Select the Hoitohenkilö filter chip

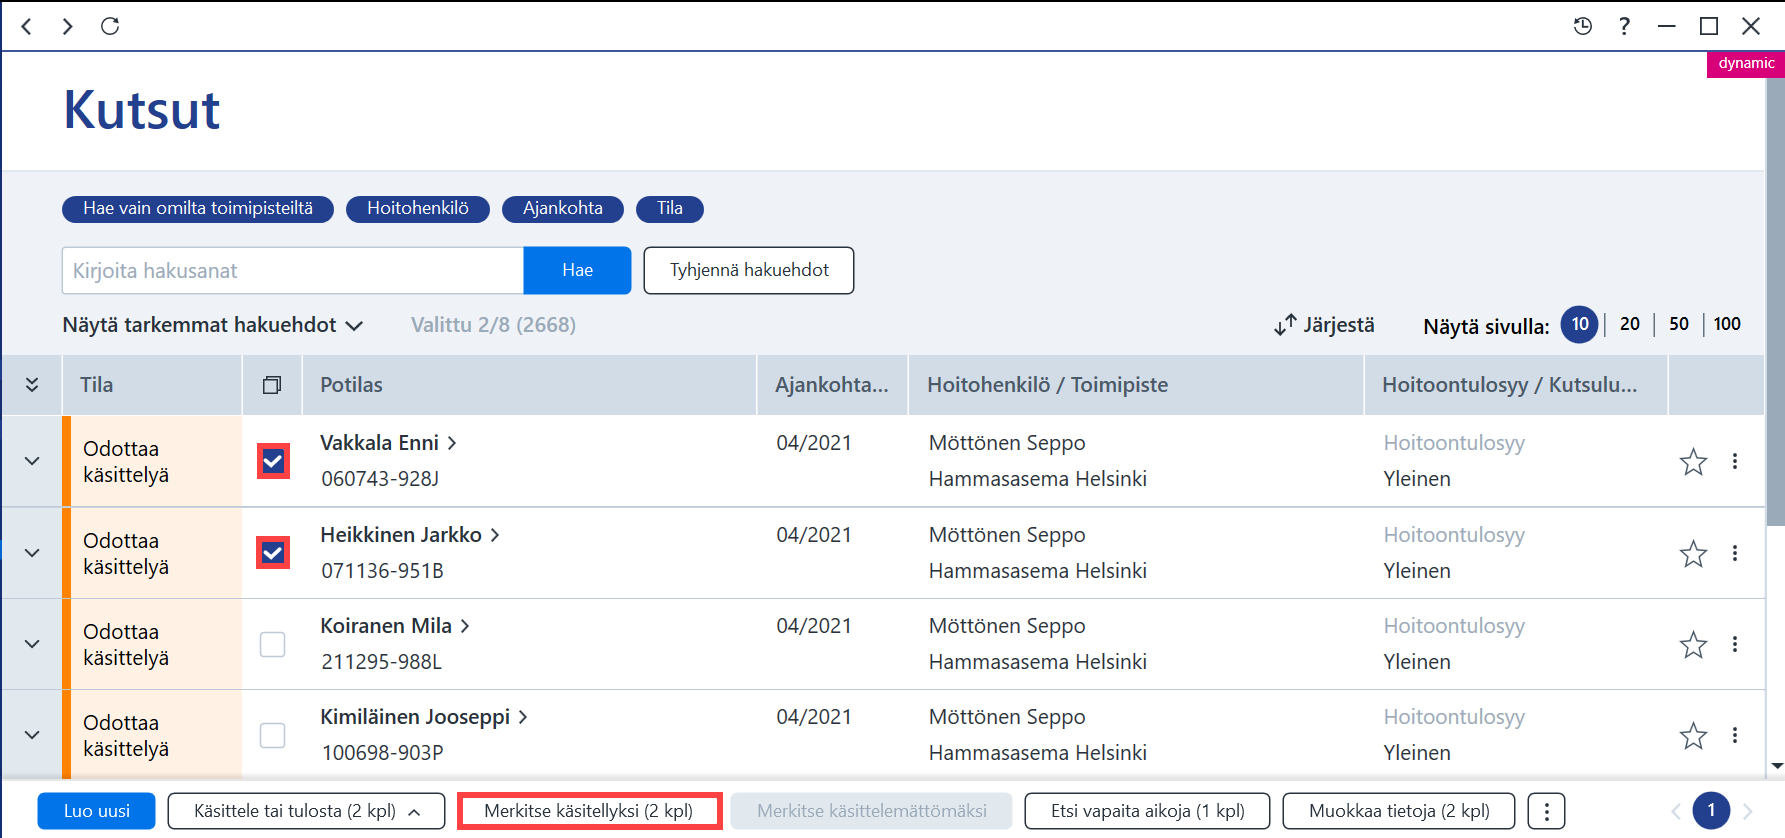click(x=418, y=208)
